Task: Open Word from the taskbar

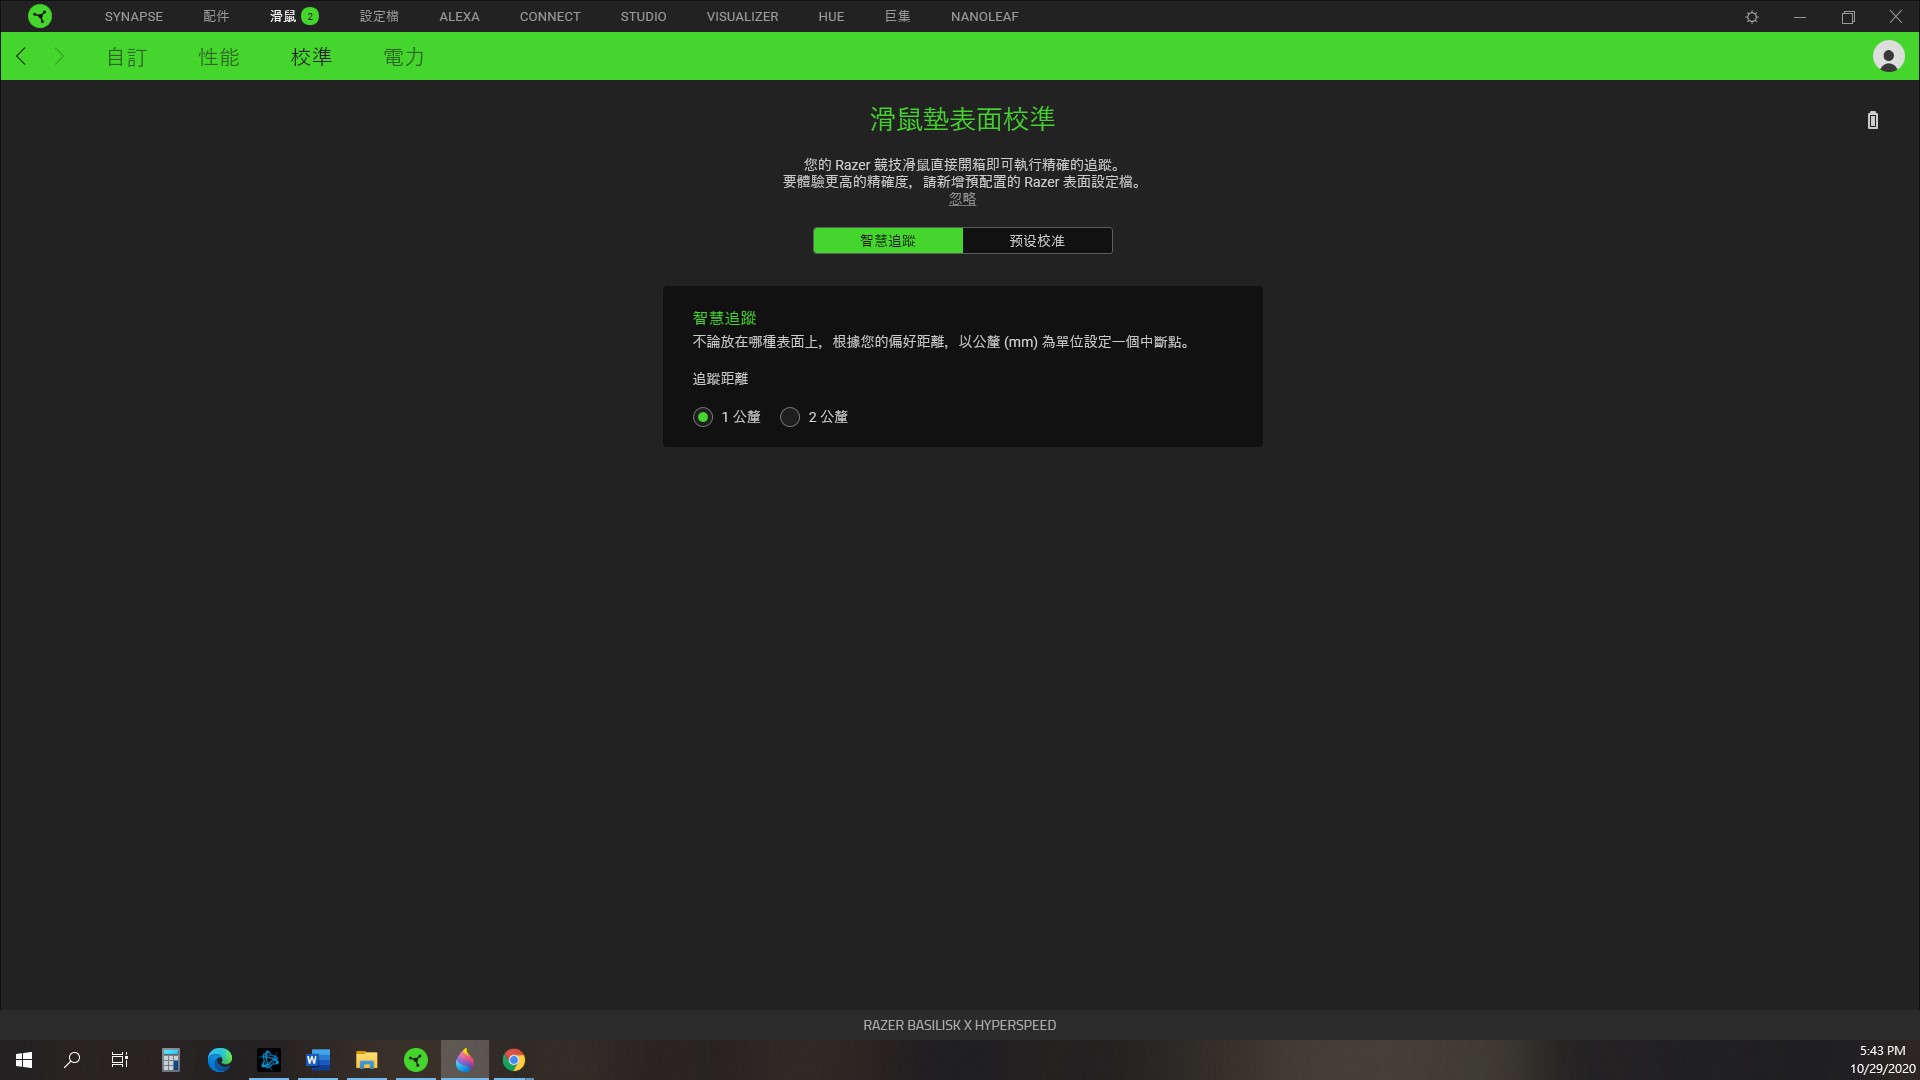Action: (318, 1060)
